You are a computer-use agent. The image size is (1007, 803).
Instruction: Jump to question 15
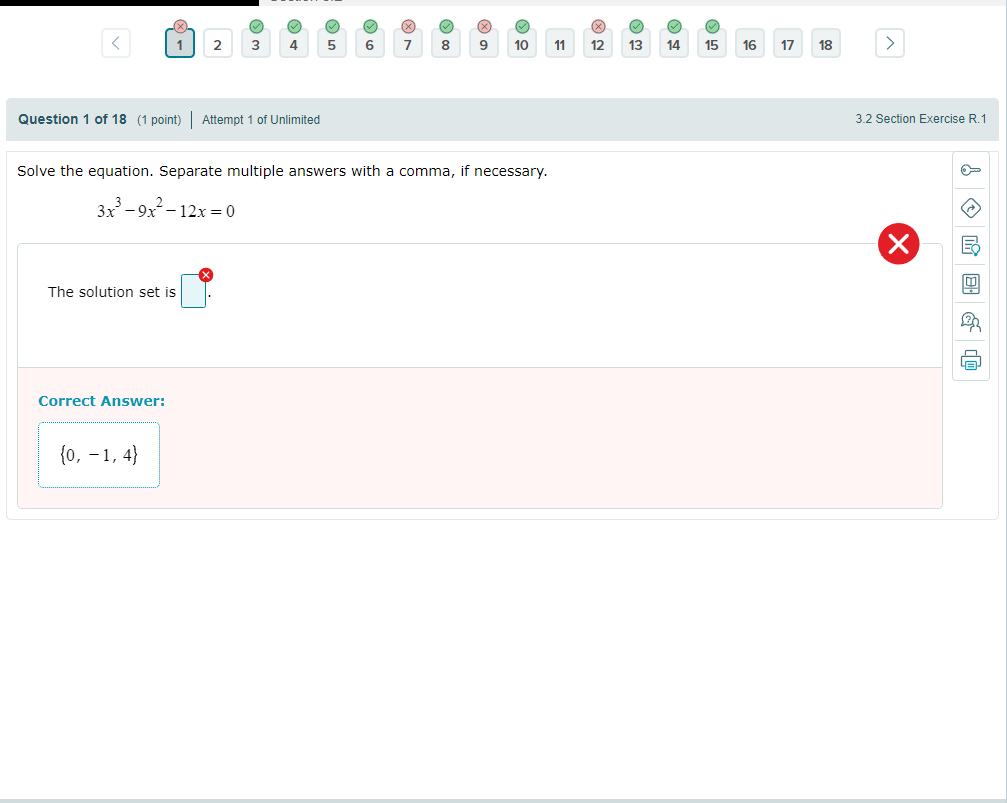tap(712, 44)
